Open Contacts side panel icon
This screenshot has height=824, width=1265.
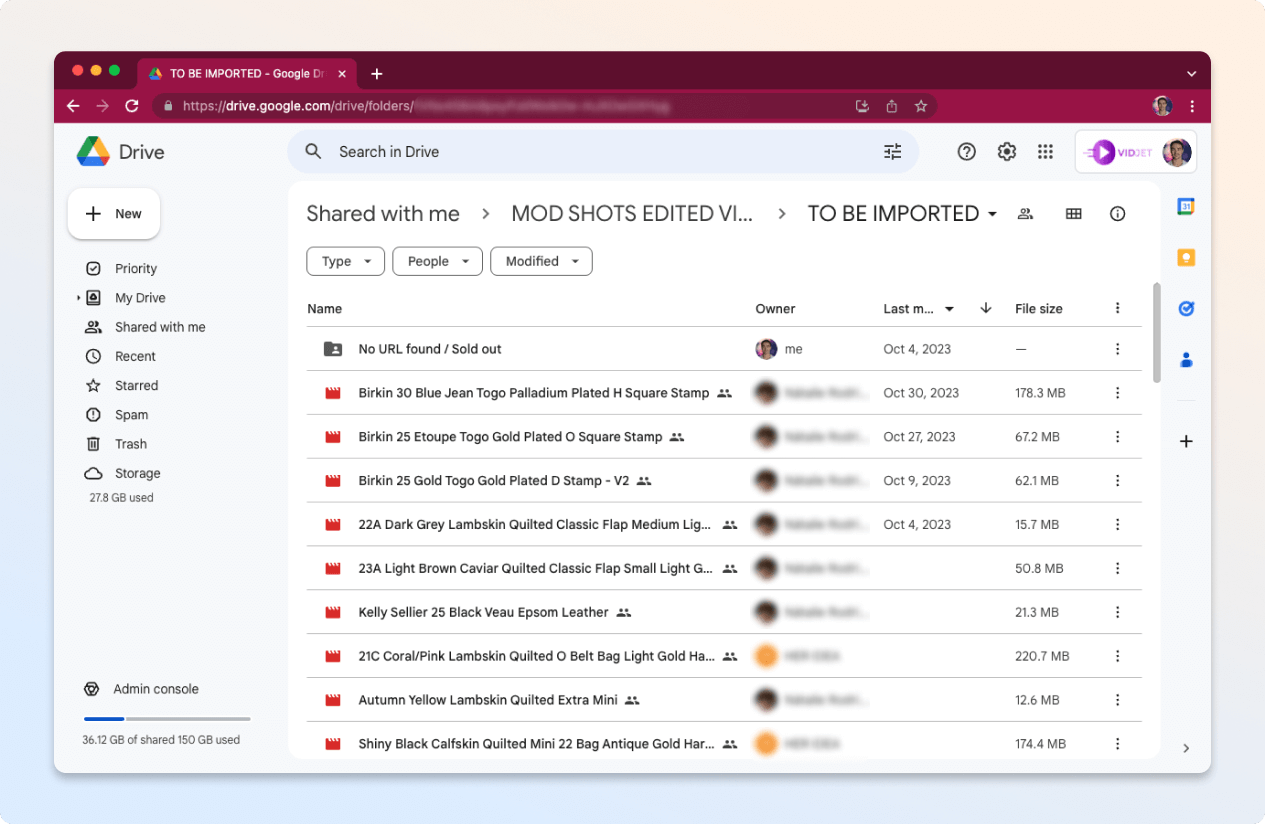click(x=1186, y=360)
